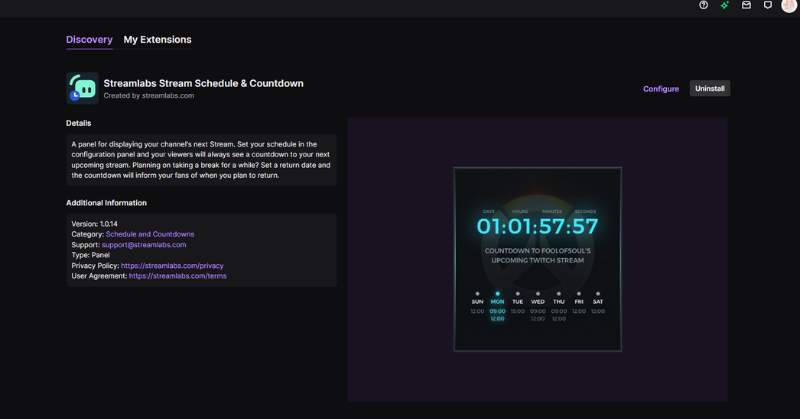
Task: Switch to the My Extensions tab
Action: (157, 39)
